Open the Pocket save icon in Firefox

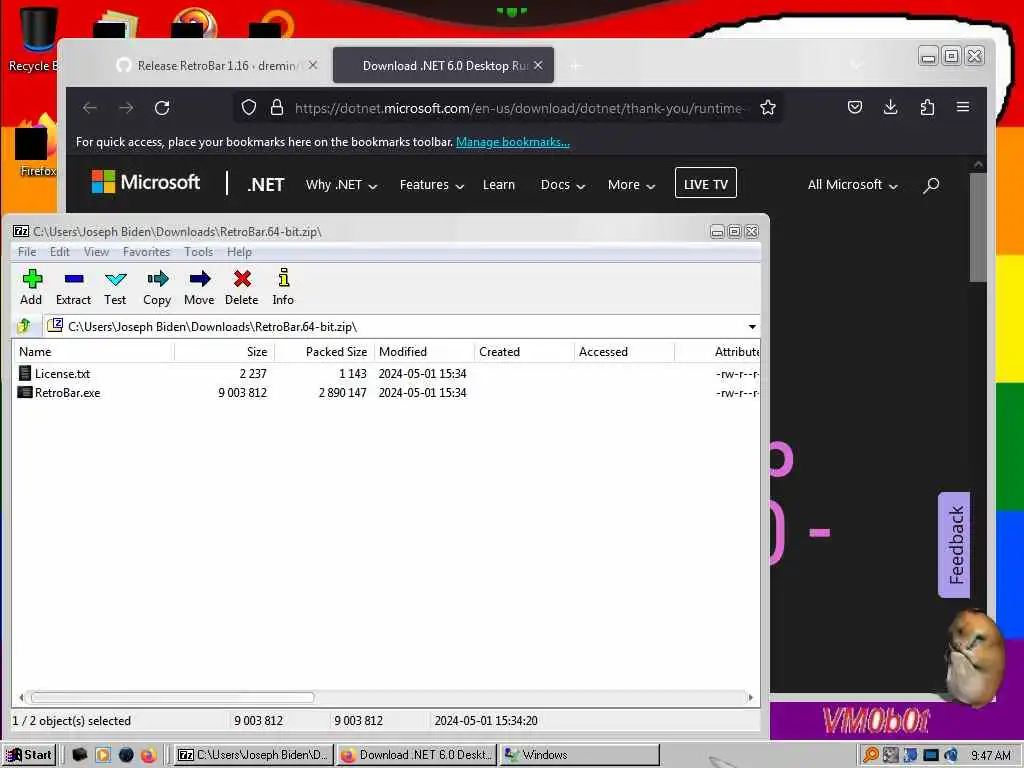point(855,107)
